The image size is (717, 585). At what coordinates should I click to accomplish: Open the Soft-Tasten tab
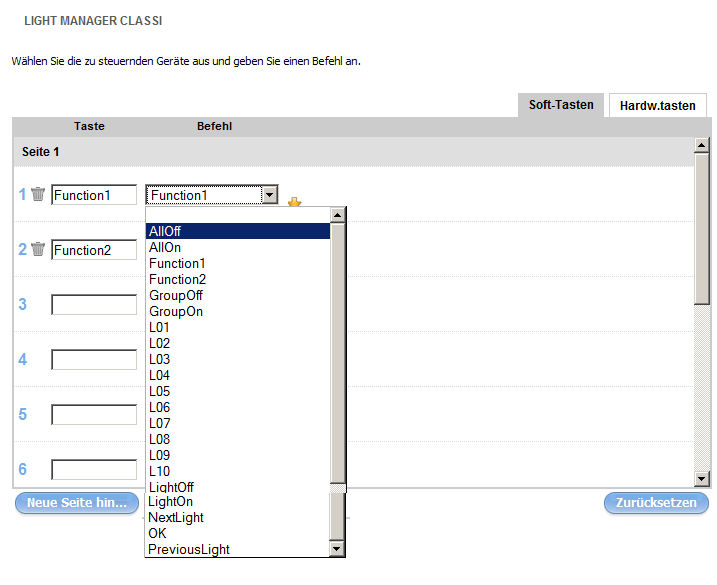pos(561,104)
